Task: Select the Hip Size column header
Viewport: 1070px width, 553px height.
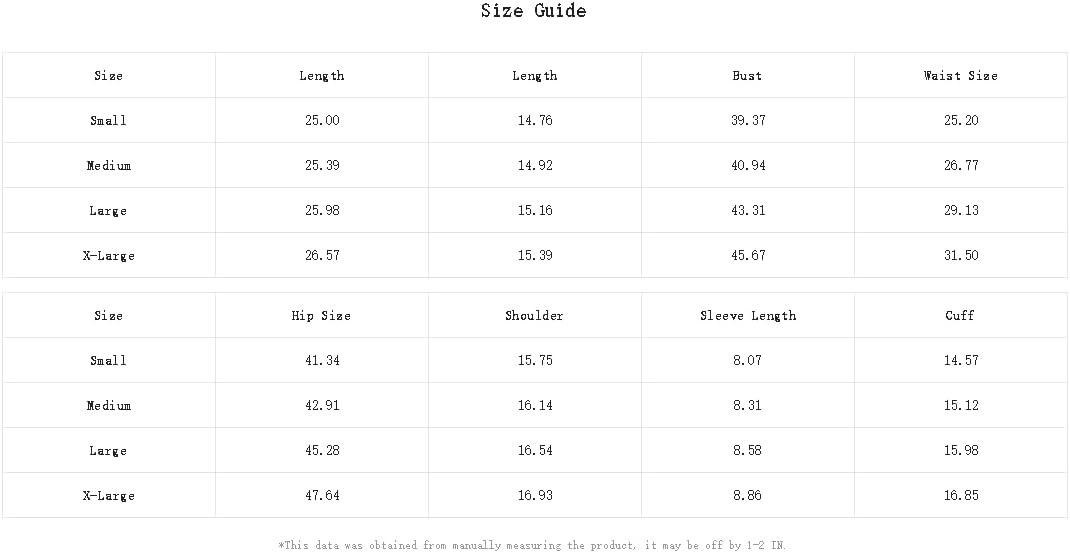Action: click(321, 316)
